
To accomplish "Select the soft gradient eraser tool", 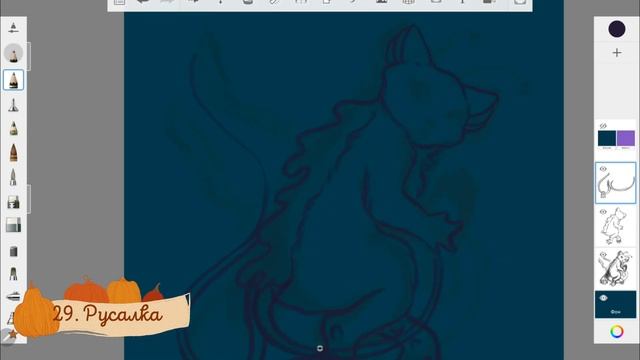I will pos(13,225).
